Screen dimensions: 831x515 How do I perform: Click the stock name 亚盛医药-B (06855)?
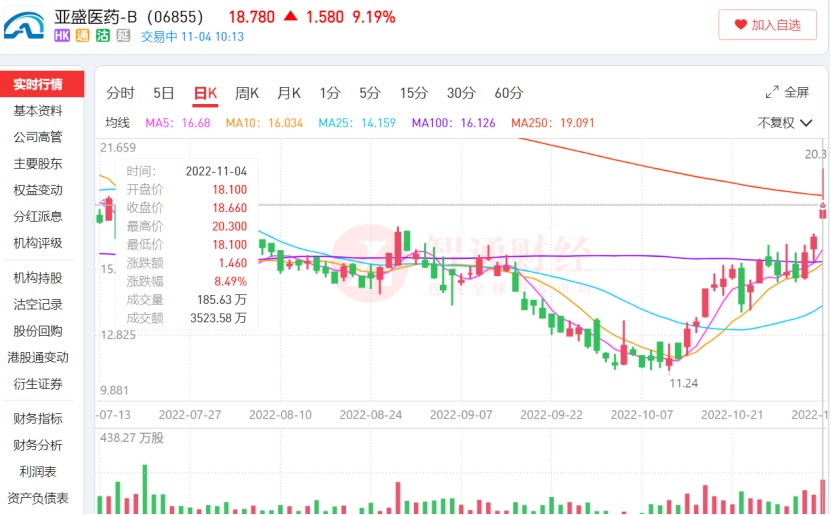point(129,16)
